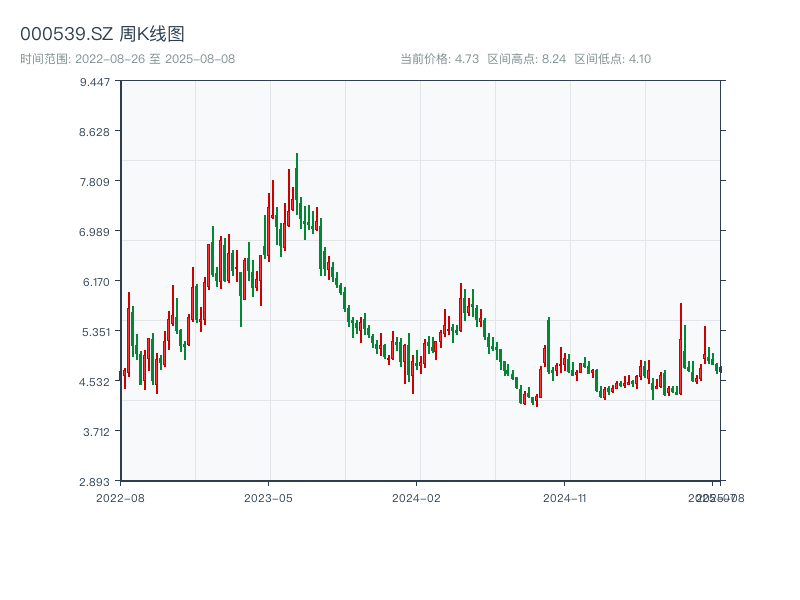
Task: Select the time range text 2022-08-26 至 2025-08-08
Action: click(x=155, y=59)
